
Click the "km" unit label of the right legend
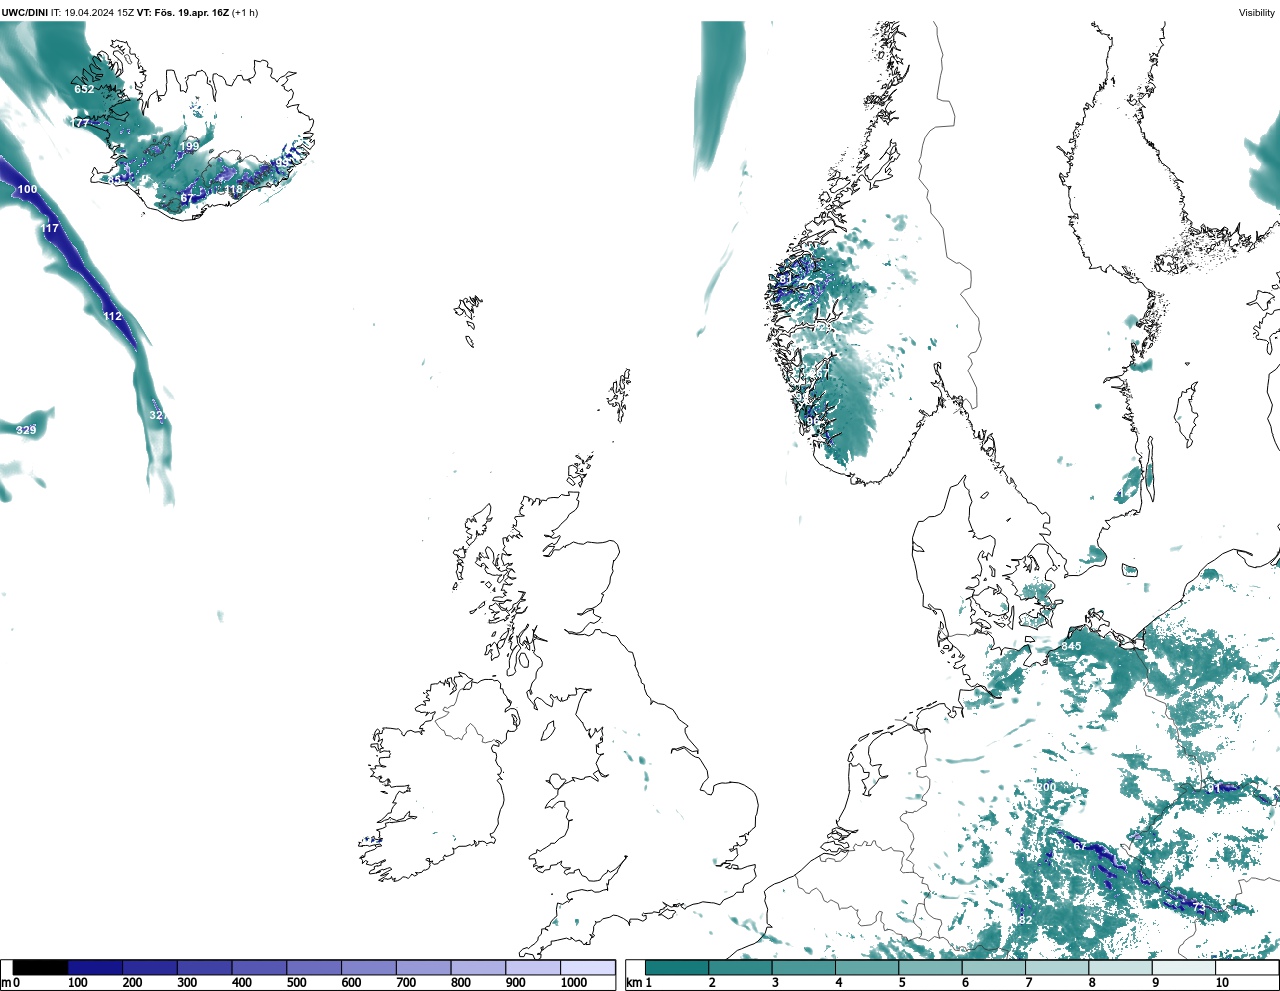633,983
